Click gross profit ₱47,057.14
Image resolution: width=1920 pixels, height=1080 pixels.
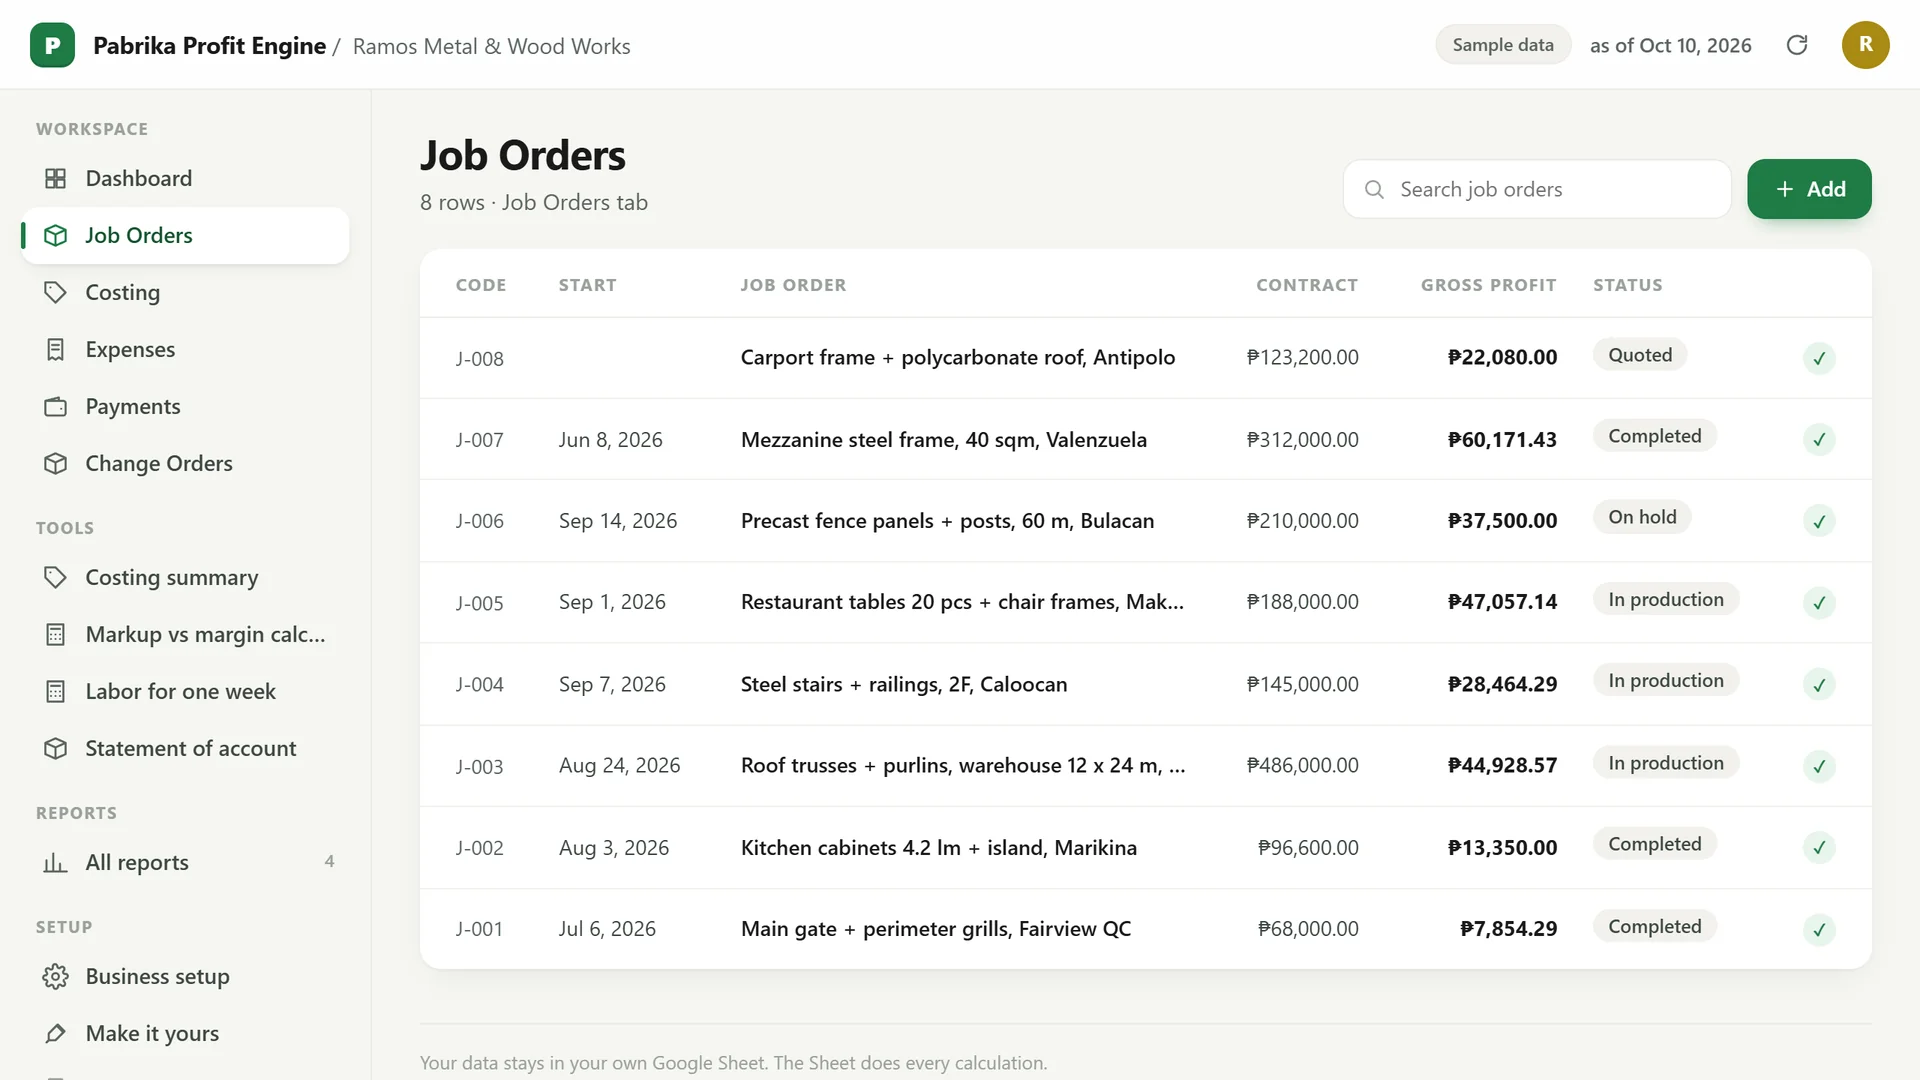tap(1502, 602)
